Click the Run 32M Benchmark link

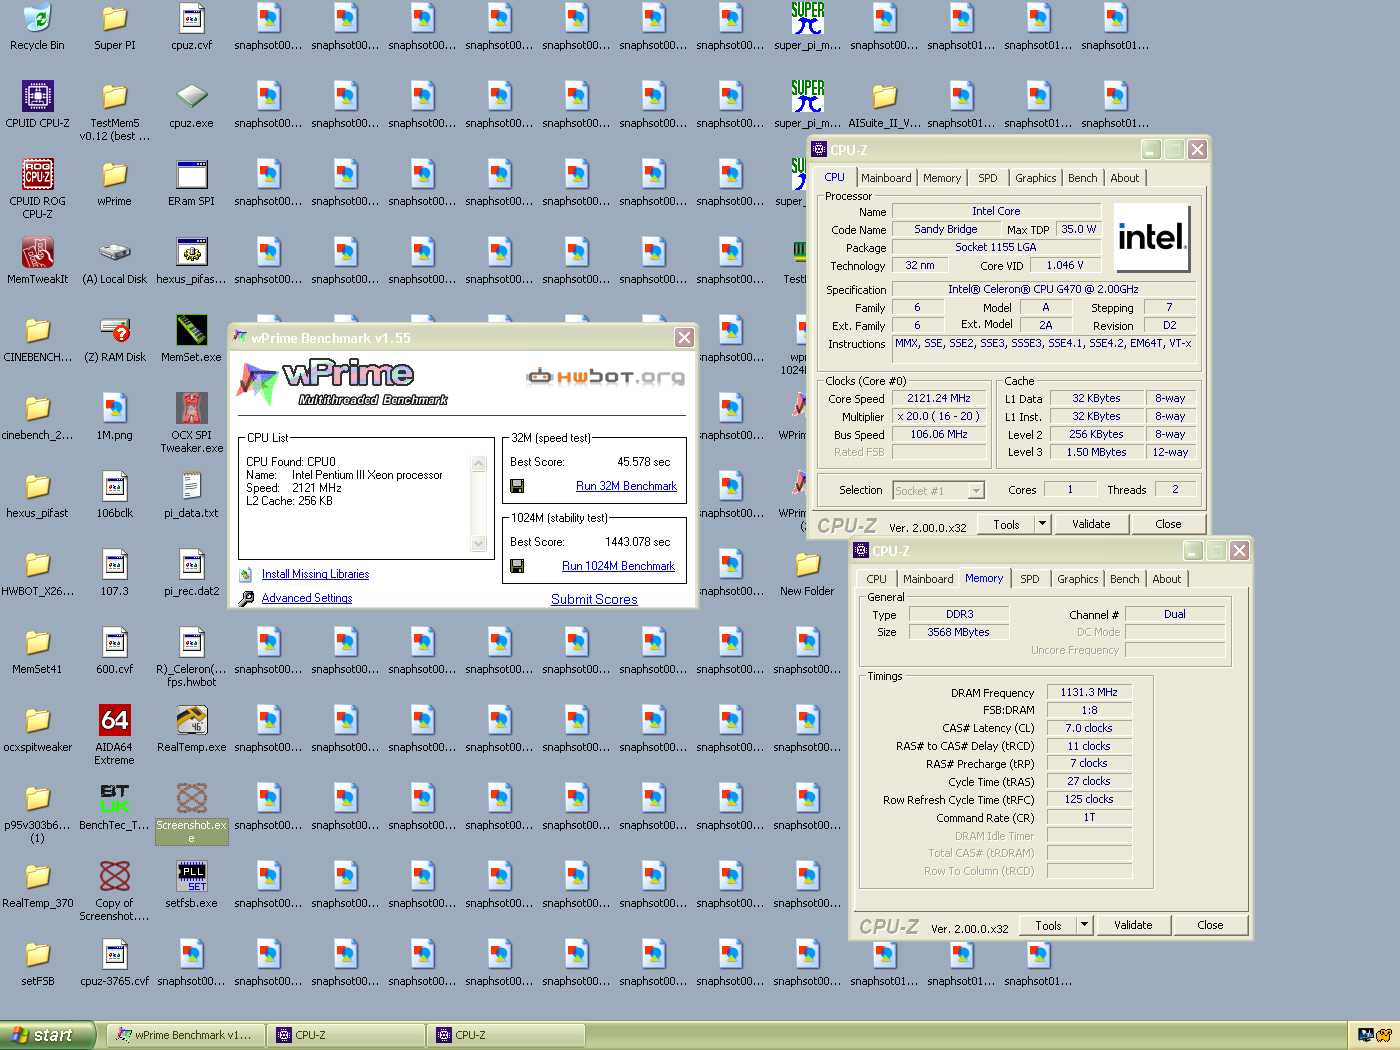point(626,486)
